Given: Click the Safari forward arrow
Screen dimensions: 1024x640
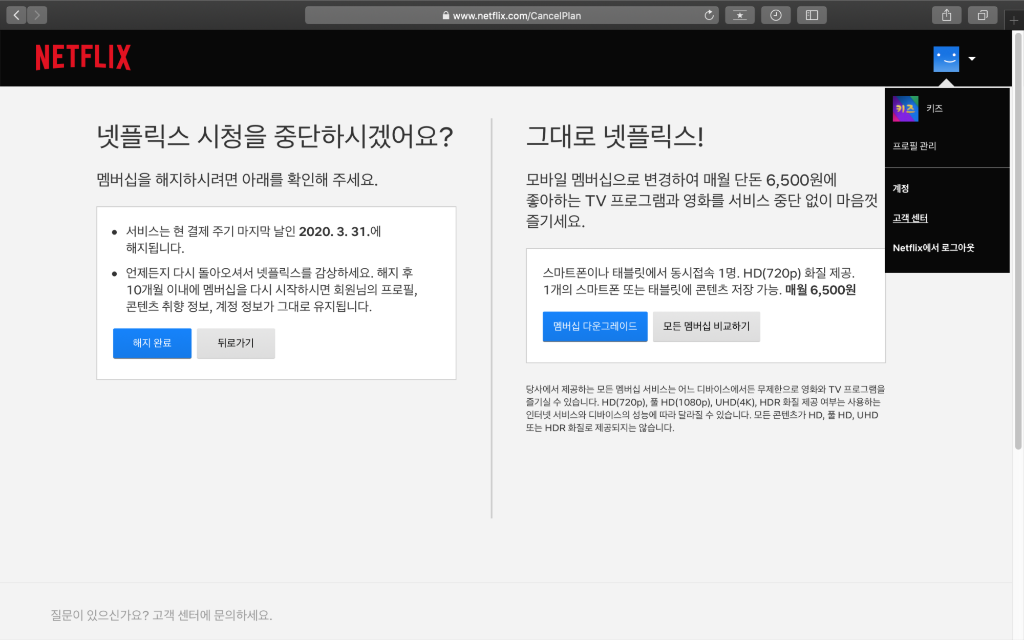Looking at the screenshot, I should [37, 15].
